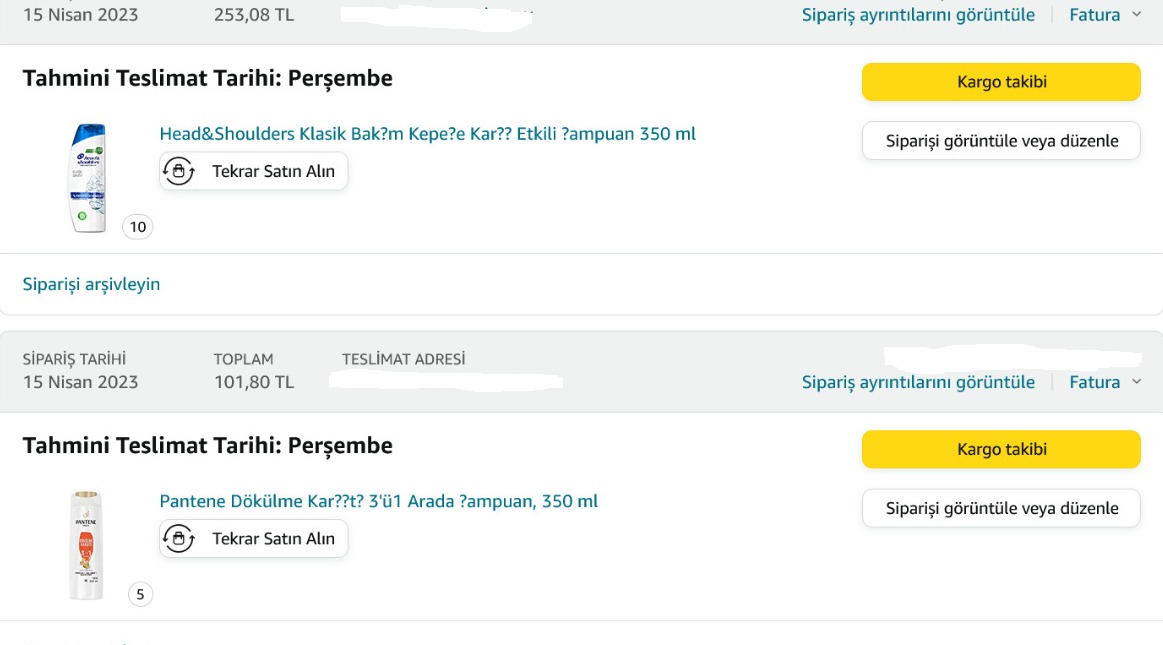1163x645 pixels.
Task: Expand Fatura dropdown for 253,08 TL order
Action: [1105, 15]
